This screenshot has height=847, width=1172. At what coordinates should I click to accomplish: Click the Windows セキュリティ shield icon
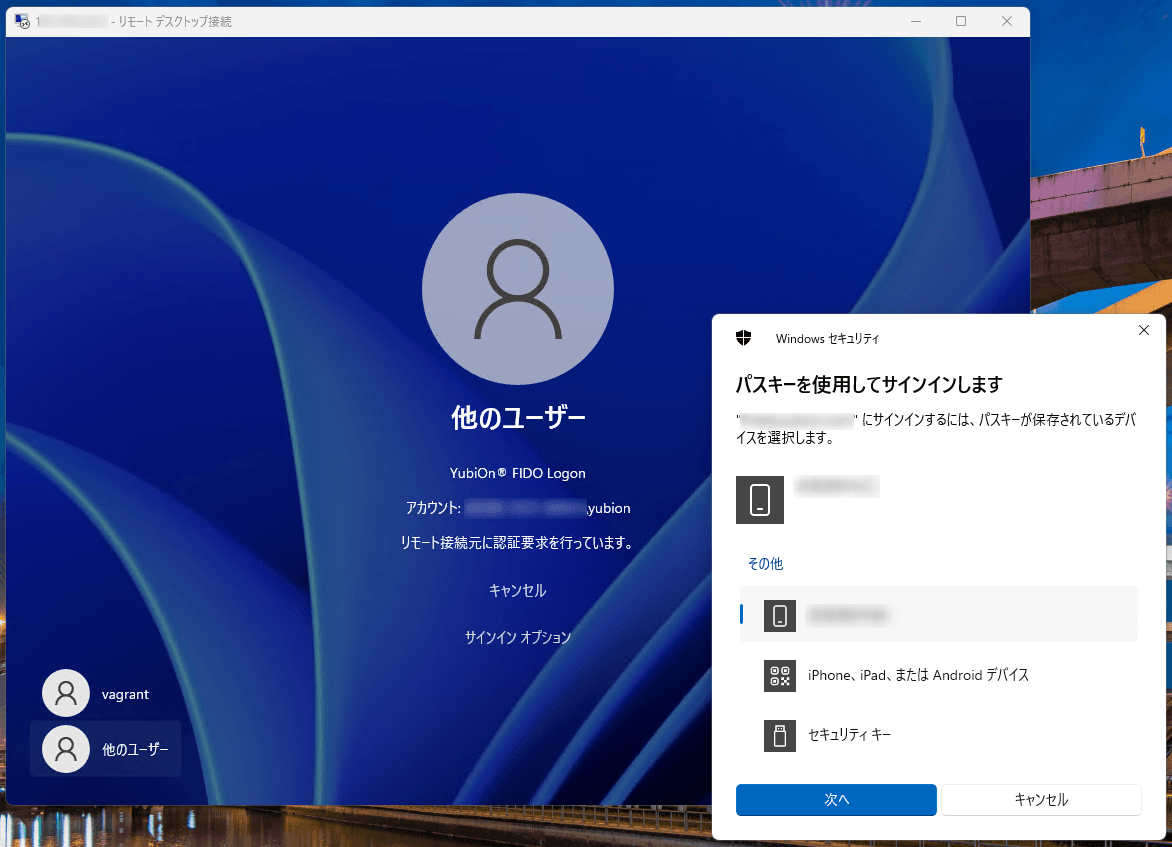coord(743,338)
